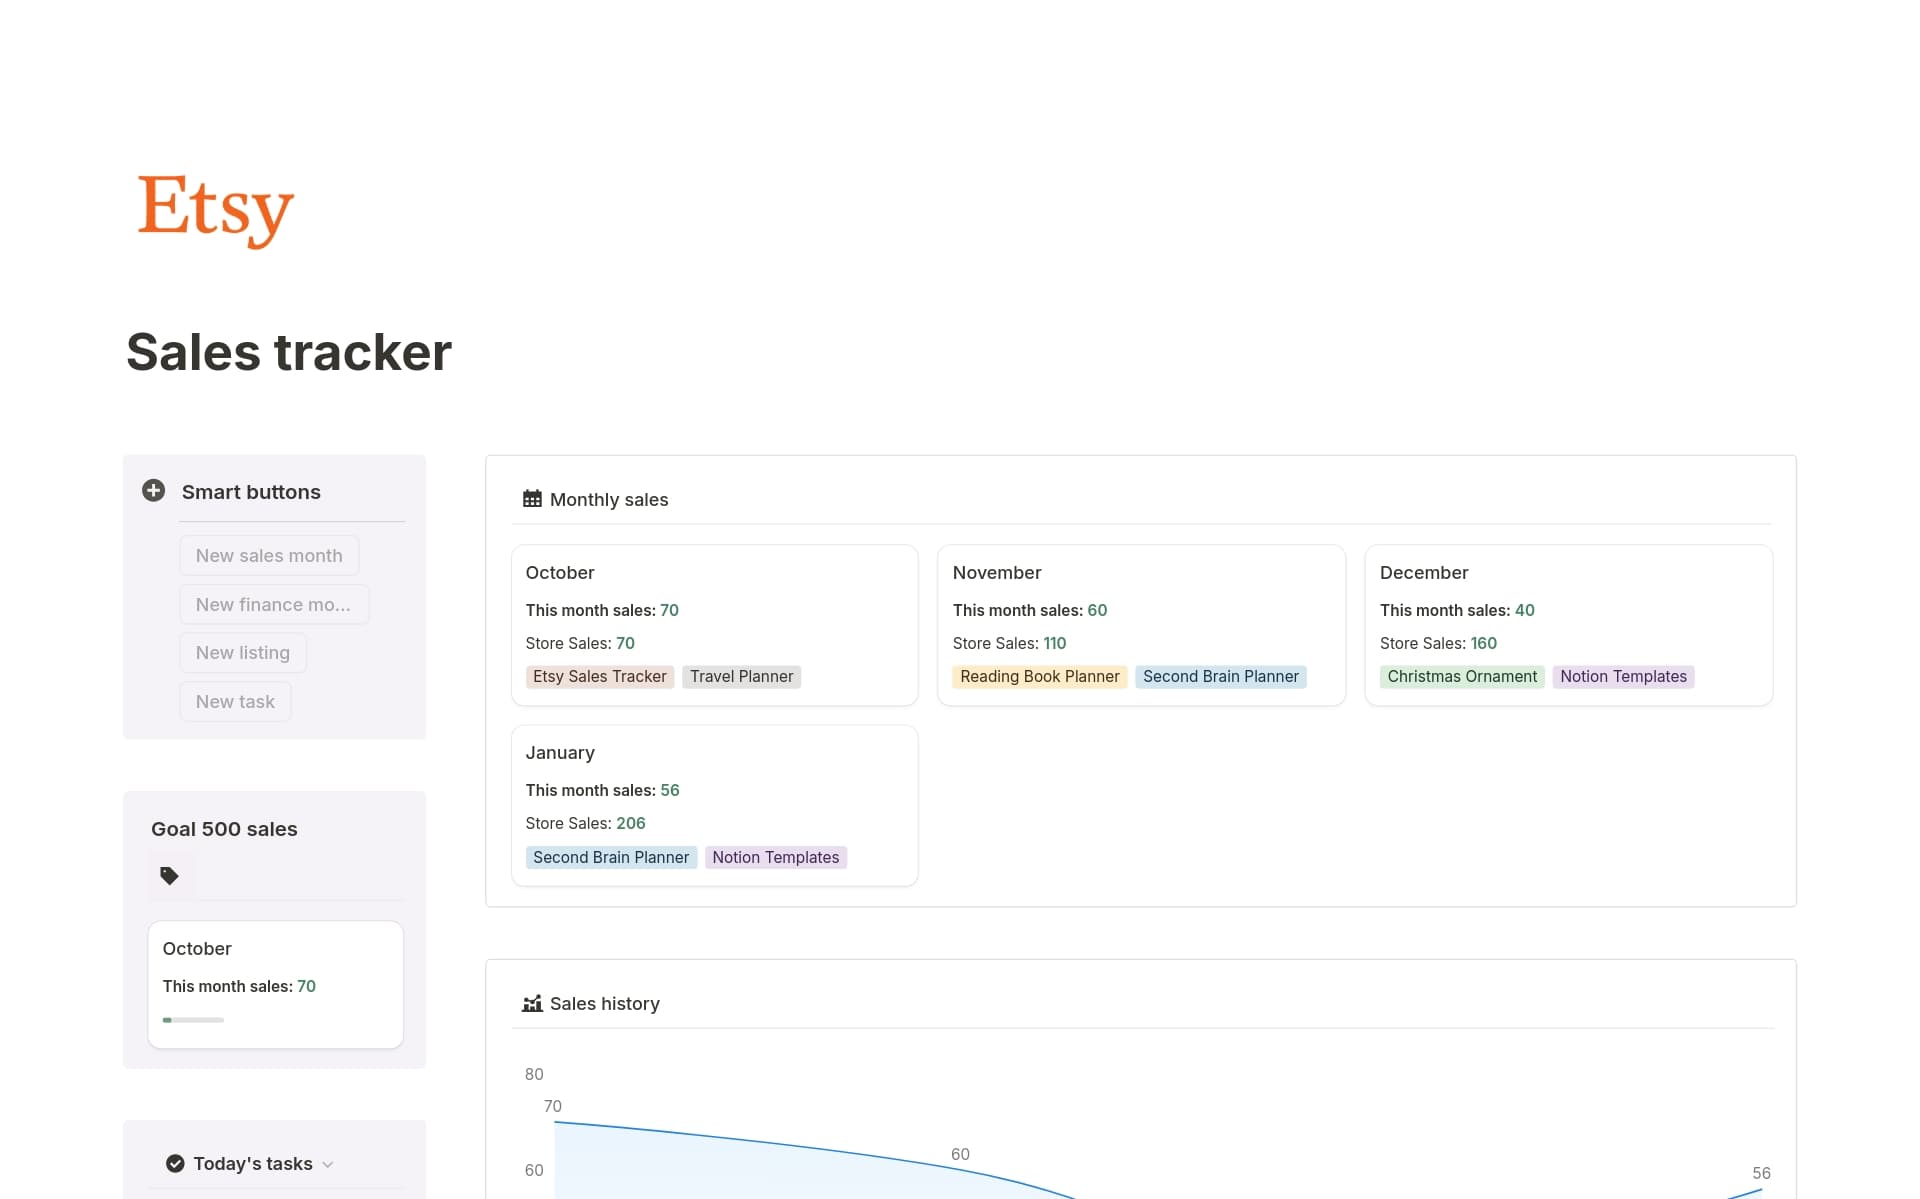Click the bar chart icon beside Sales history
This screenshot has height=1199, width=1920.
point(532,1003)
